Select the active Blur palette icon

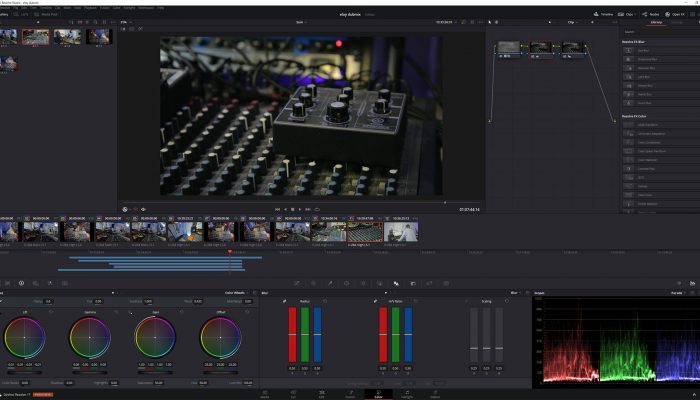396,283
